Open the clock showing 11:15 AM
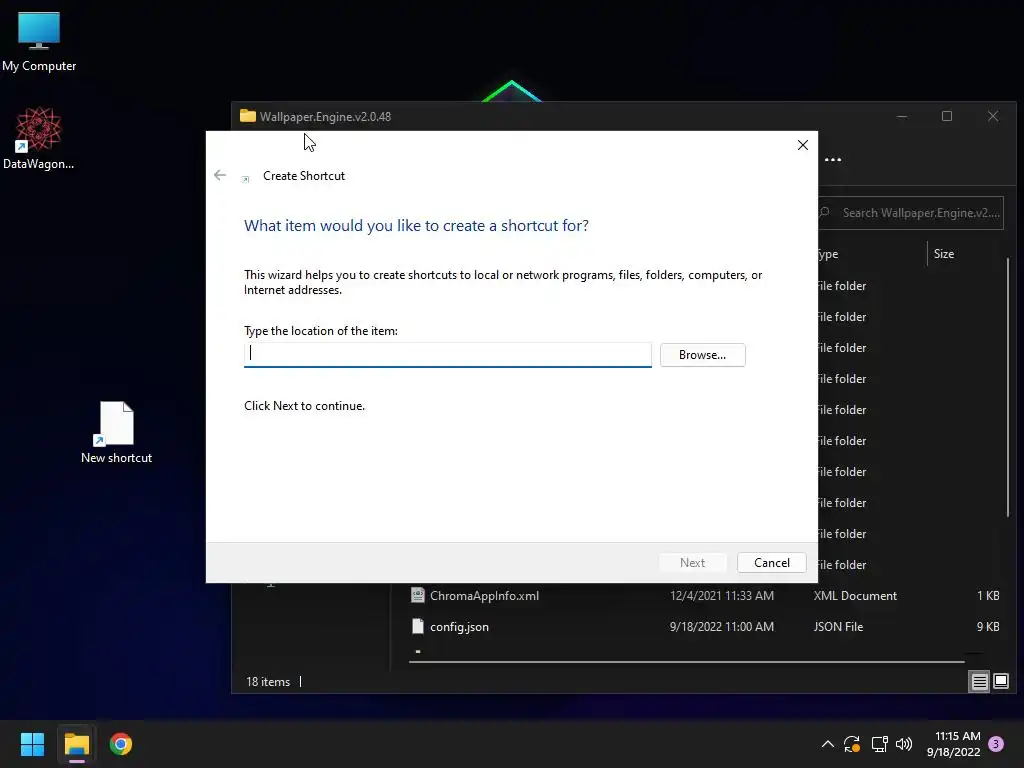 coord(953,744)
